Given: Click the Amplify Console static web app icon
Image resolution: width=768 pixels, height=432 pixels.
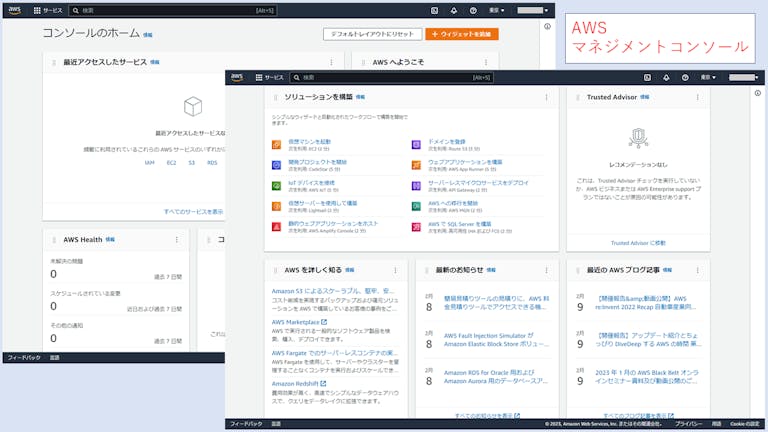Looking at the screenshot, I should click(276, 227).
